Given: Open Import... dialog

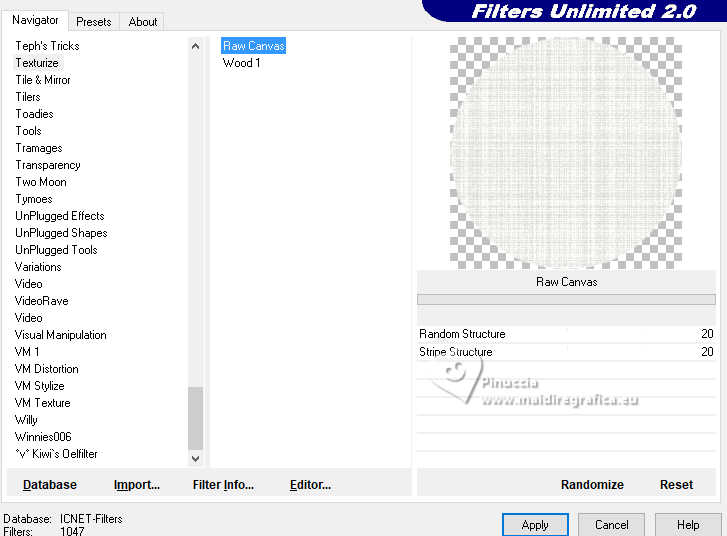Looking at the screenshot, I should pos(137,485).
